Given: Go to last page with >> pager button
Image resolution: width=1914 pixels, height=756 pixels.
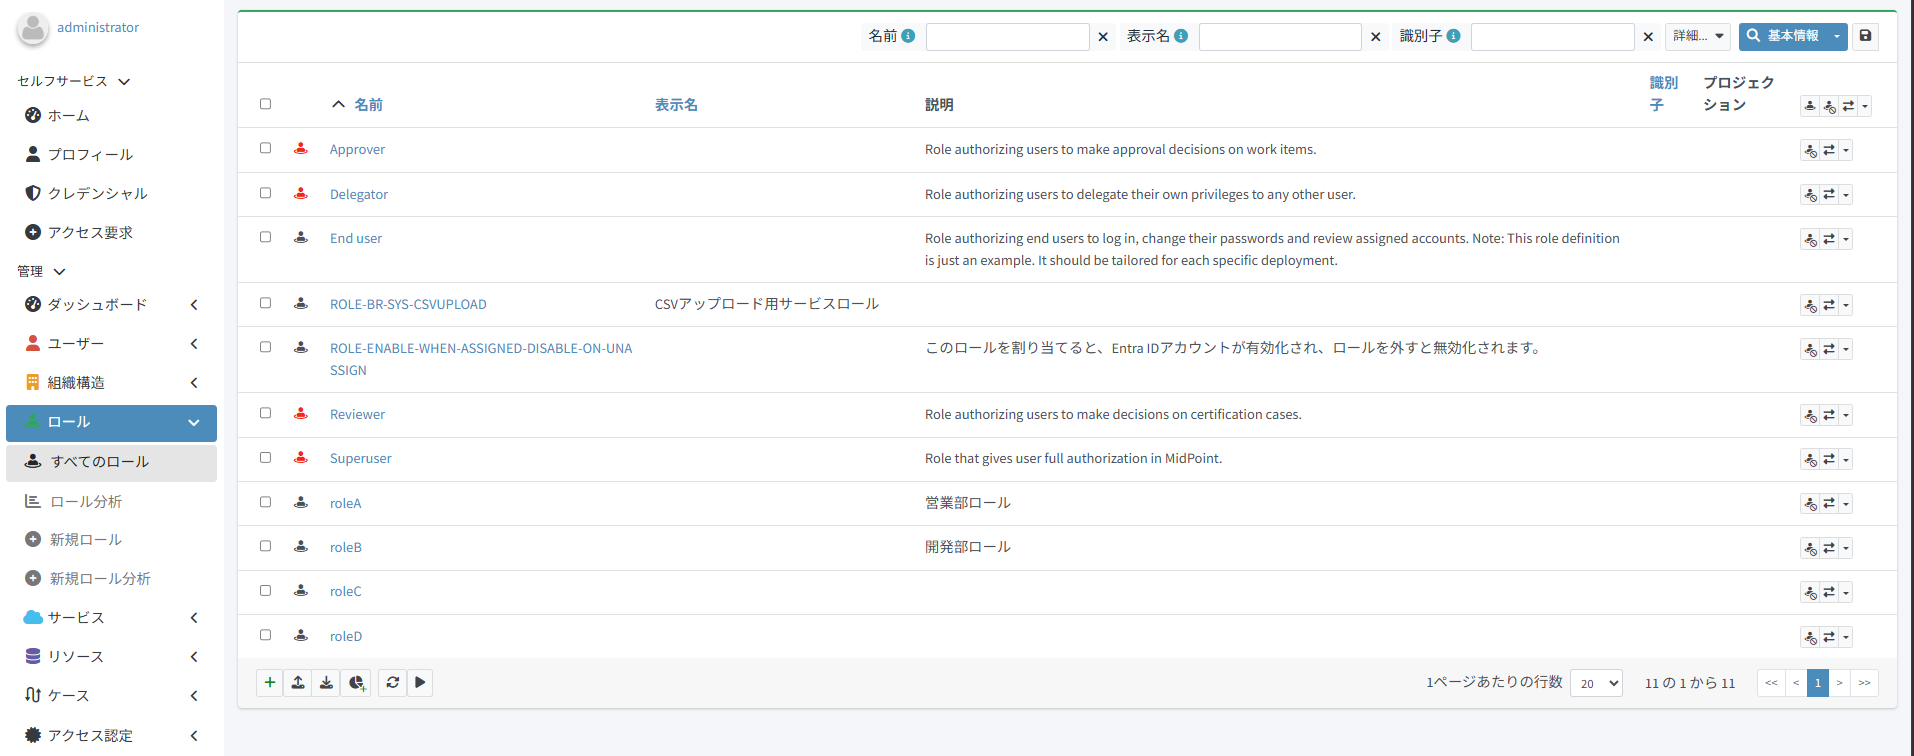Looking at the screenshot, I should [x=1864, y=683].
